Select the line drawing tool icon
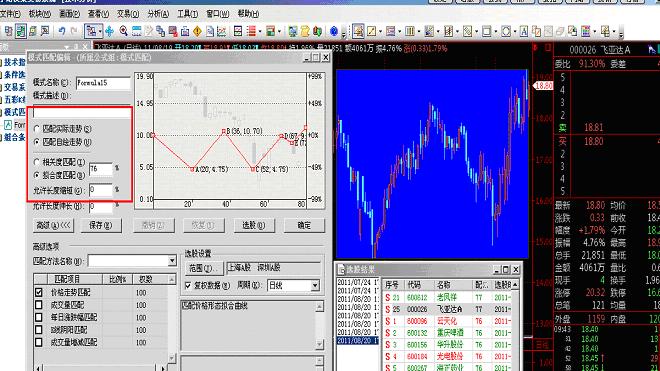The height and width of the screenshot is (371, 660). (x=371, y=31)
